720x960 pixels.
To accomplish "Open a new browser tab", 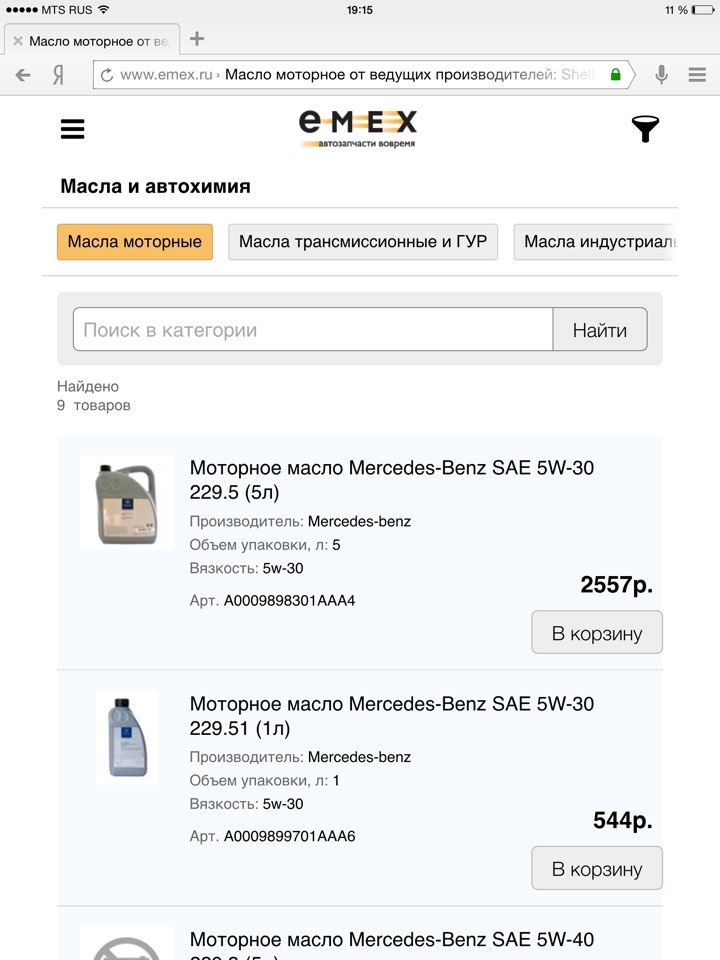I will [197, 39].
